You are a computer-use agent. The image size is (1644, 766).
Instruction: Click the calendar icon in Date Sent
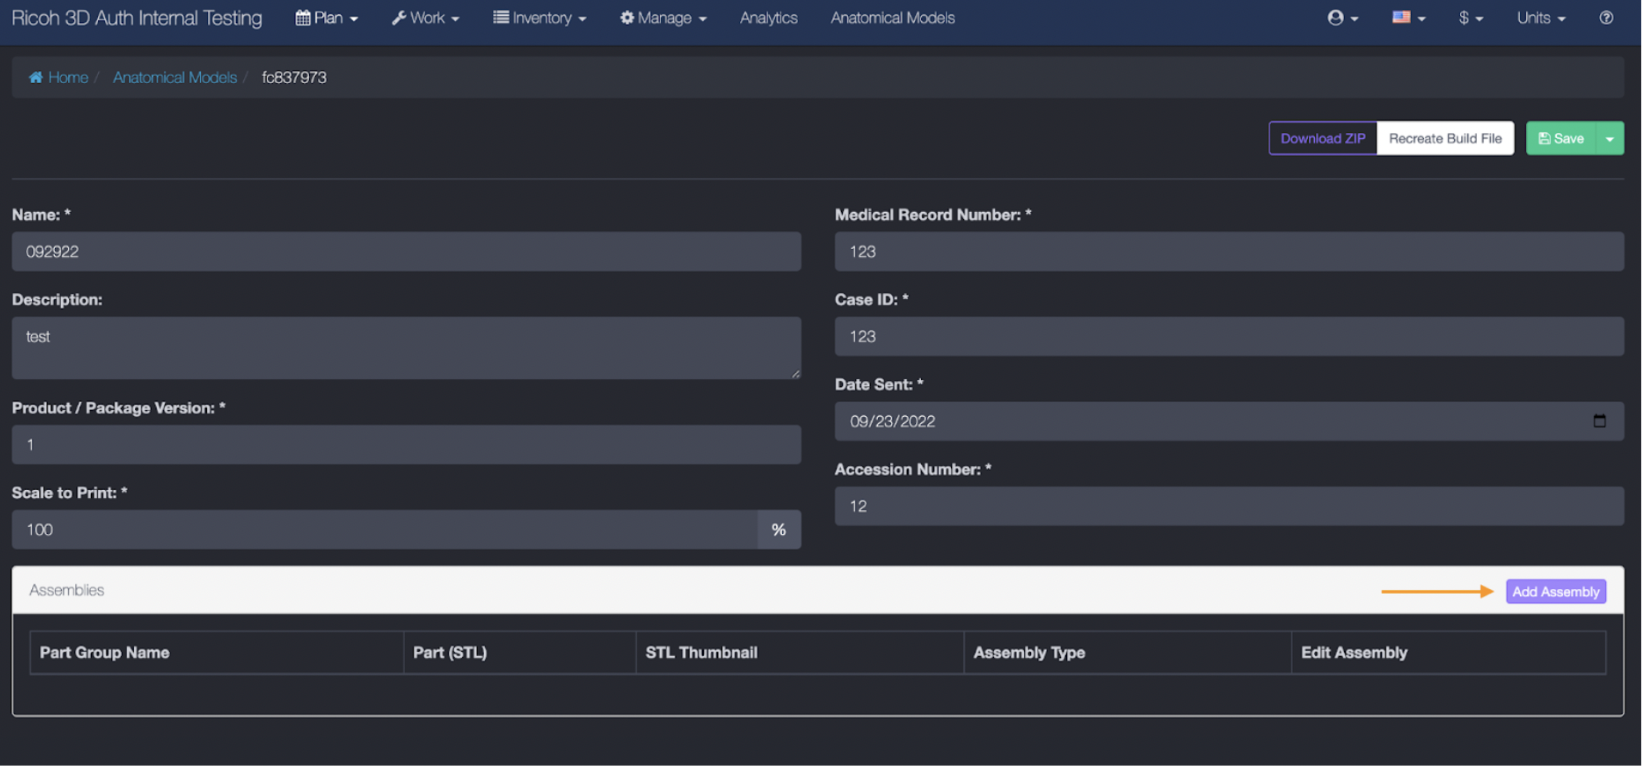(1599, 421)
